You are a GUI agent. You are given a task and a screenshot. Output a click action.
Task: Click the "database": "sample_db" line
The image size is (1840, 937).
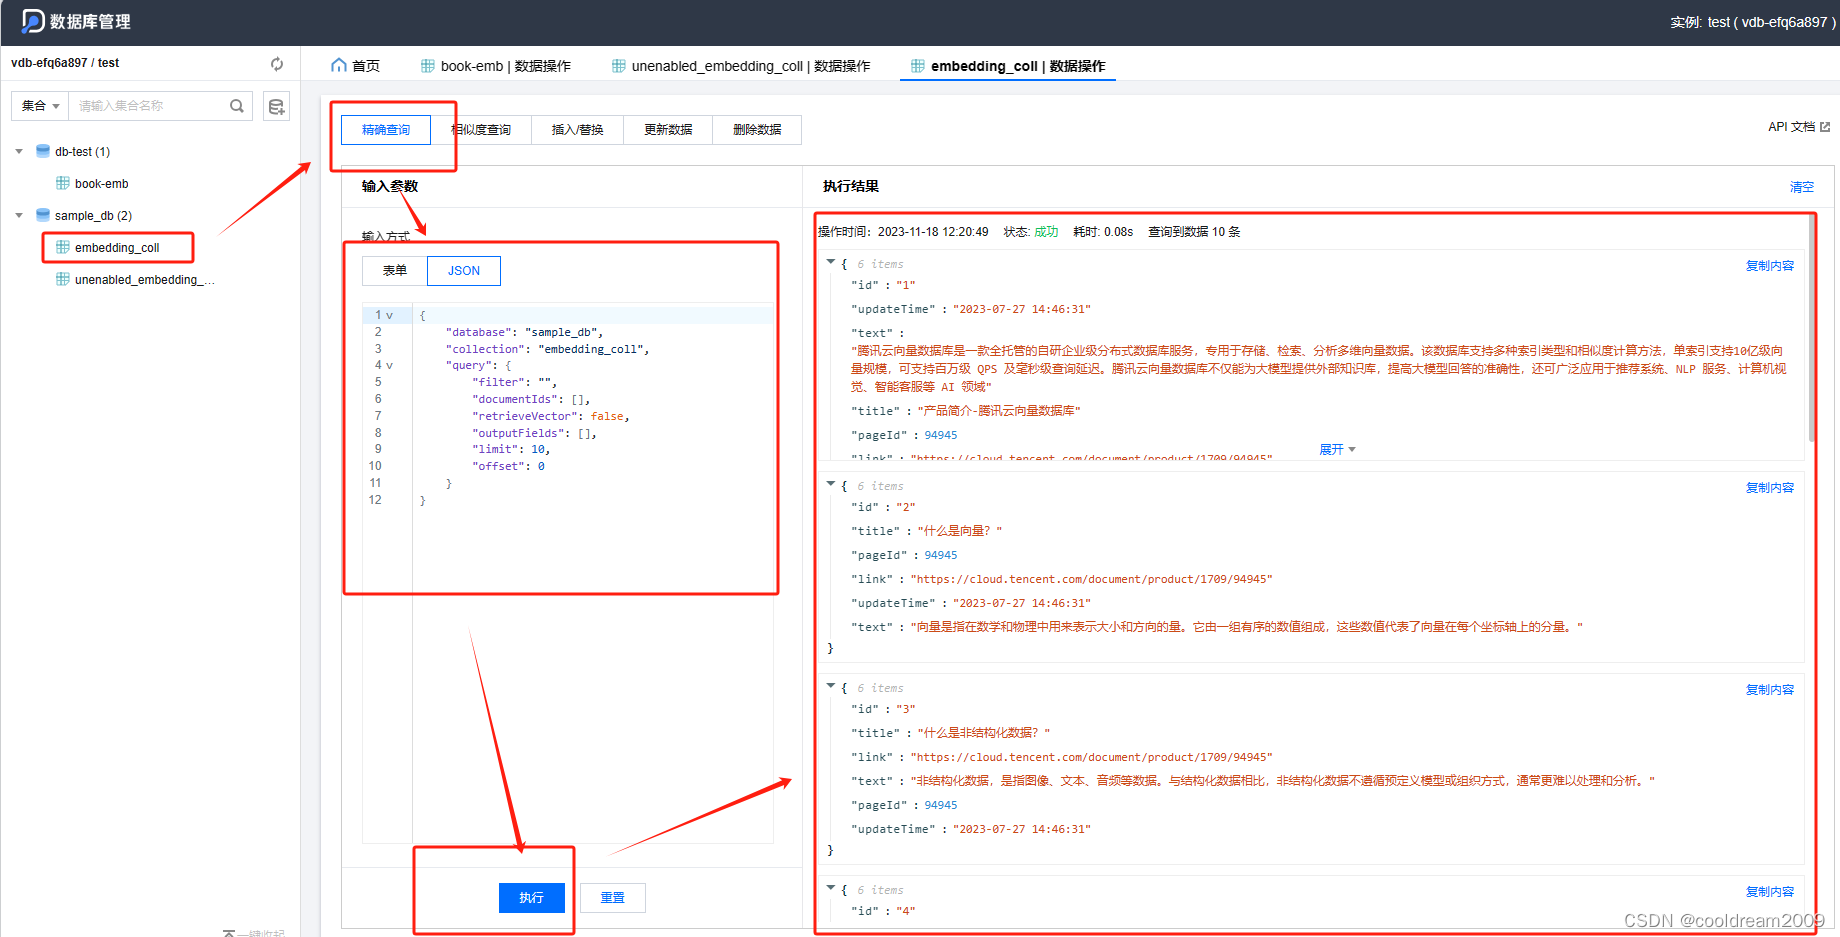pyautogui.click(x=525, y=332)
